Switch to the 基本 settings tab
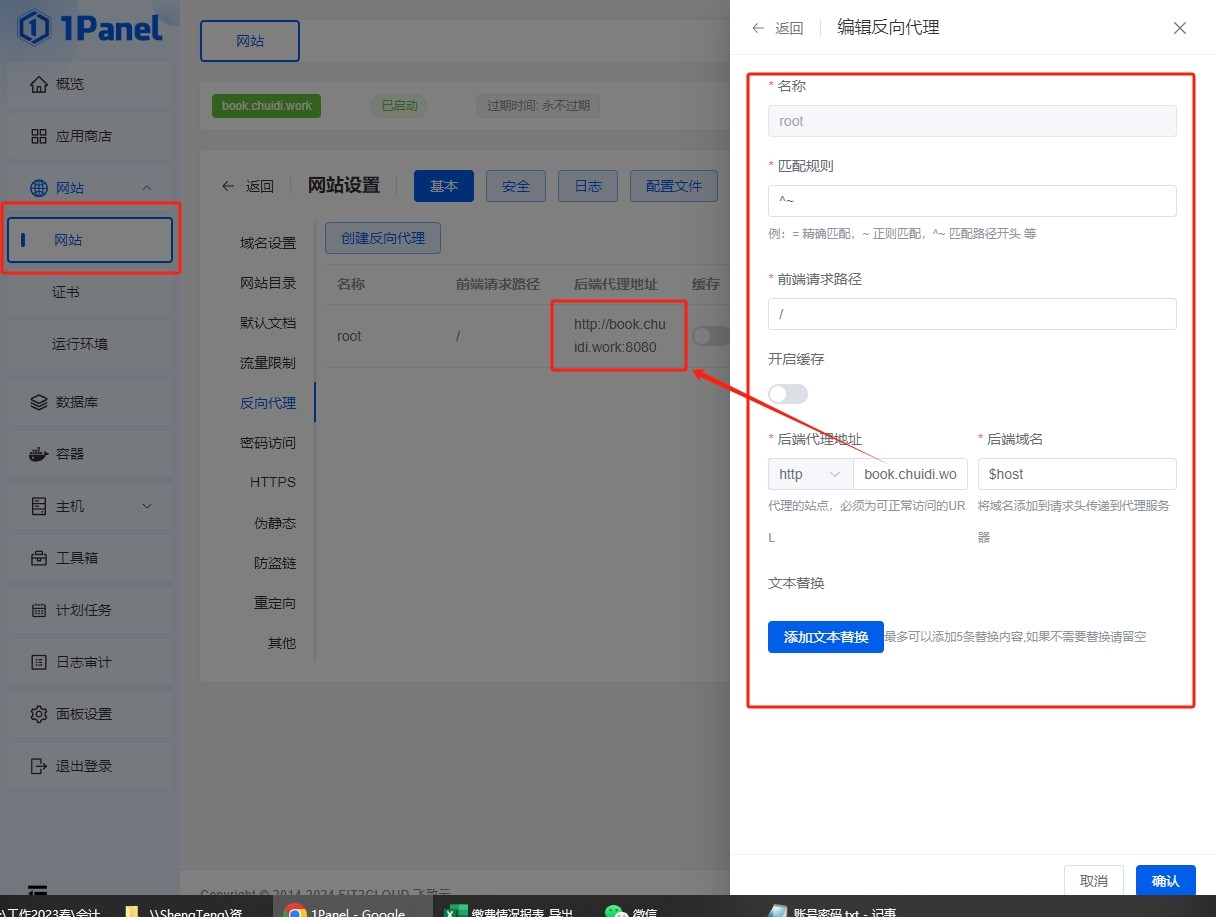Viewport: 1216px width, 917px height. pyautogui.click(x=444, y=186)
